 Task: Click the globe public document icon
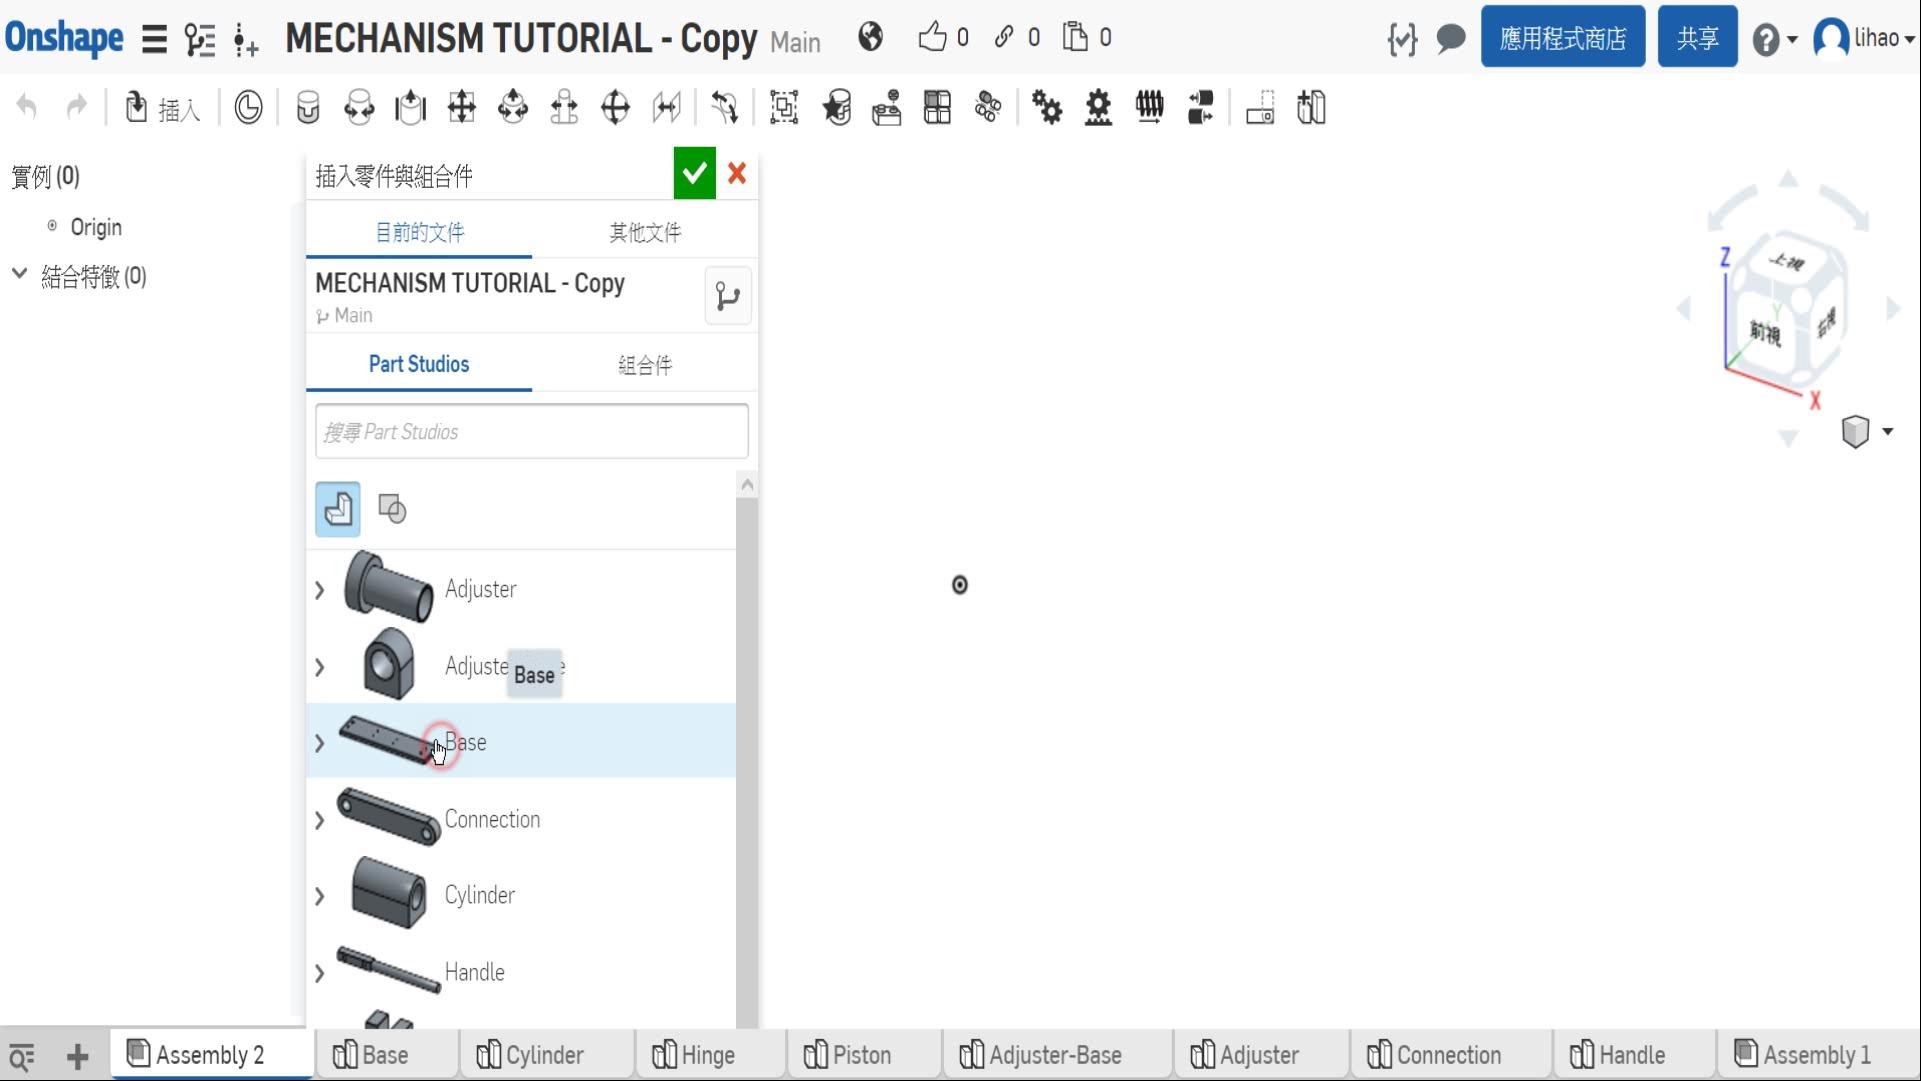(871, 37)
